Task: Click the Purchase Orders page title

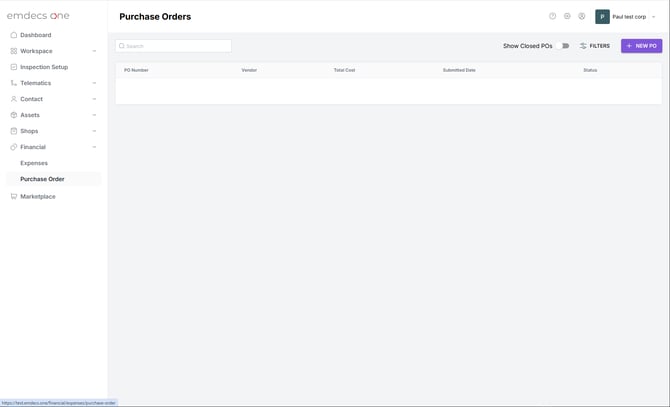Action: pos(155,17)
